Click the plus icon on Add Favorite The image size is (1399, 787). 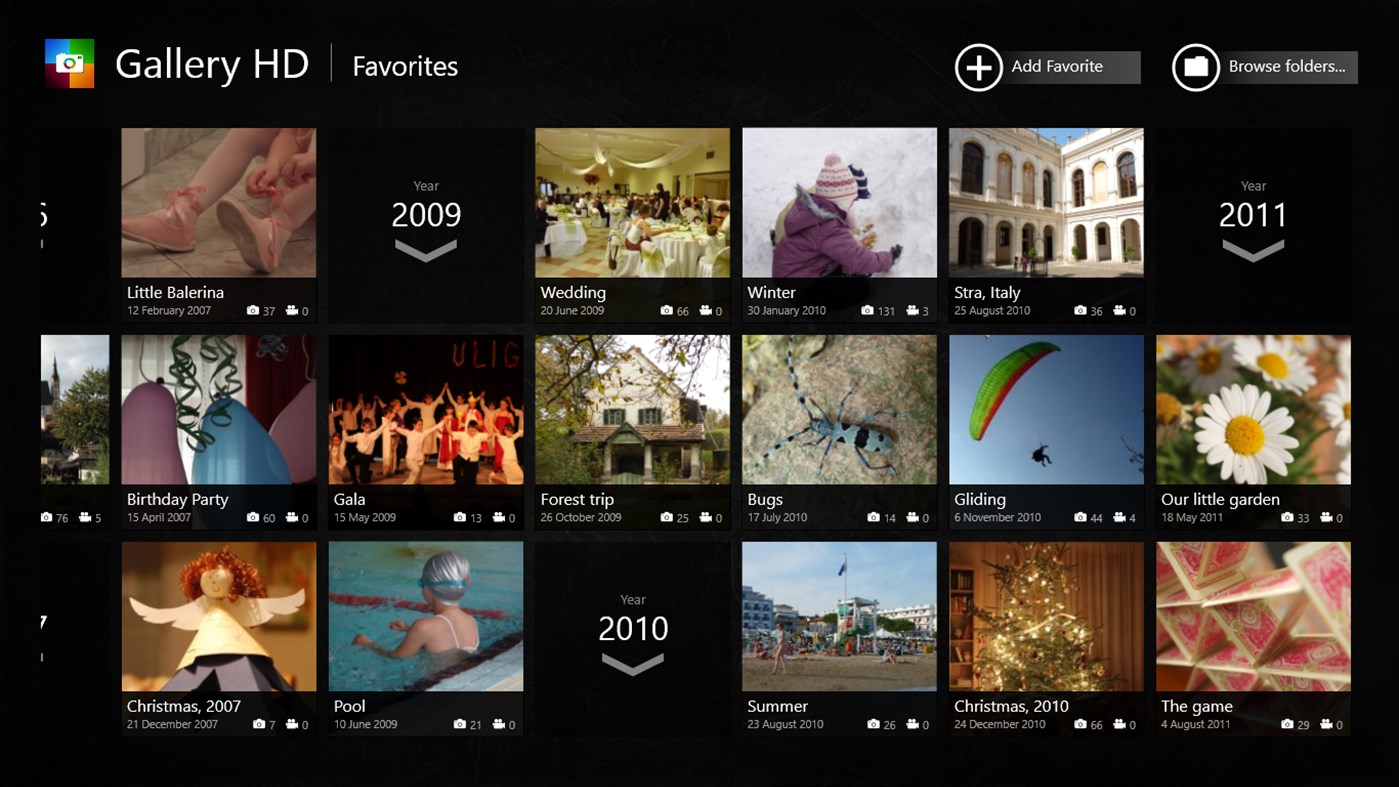tap(978, 67)
